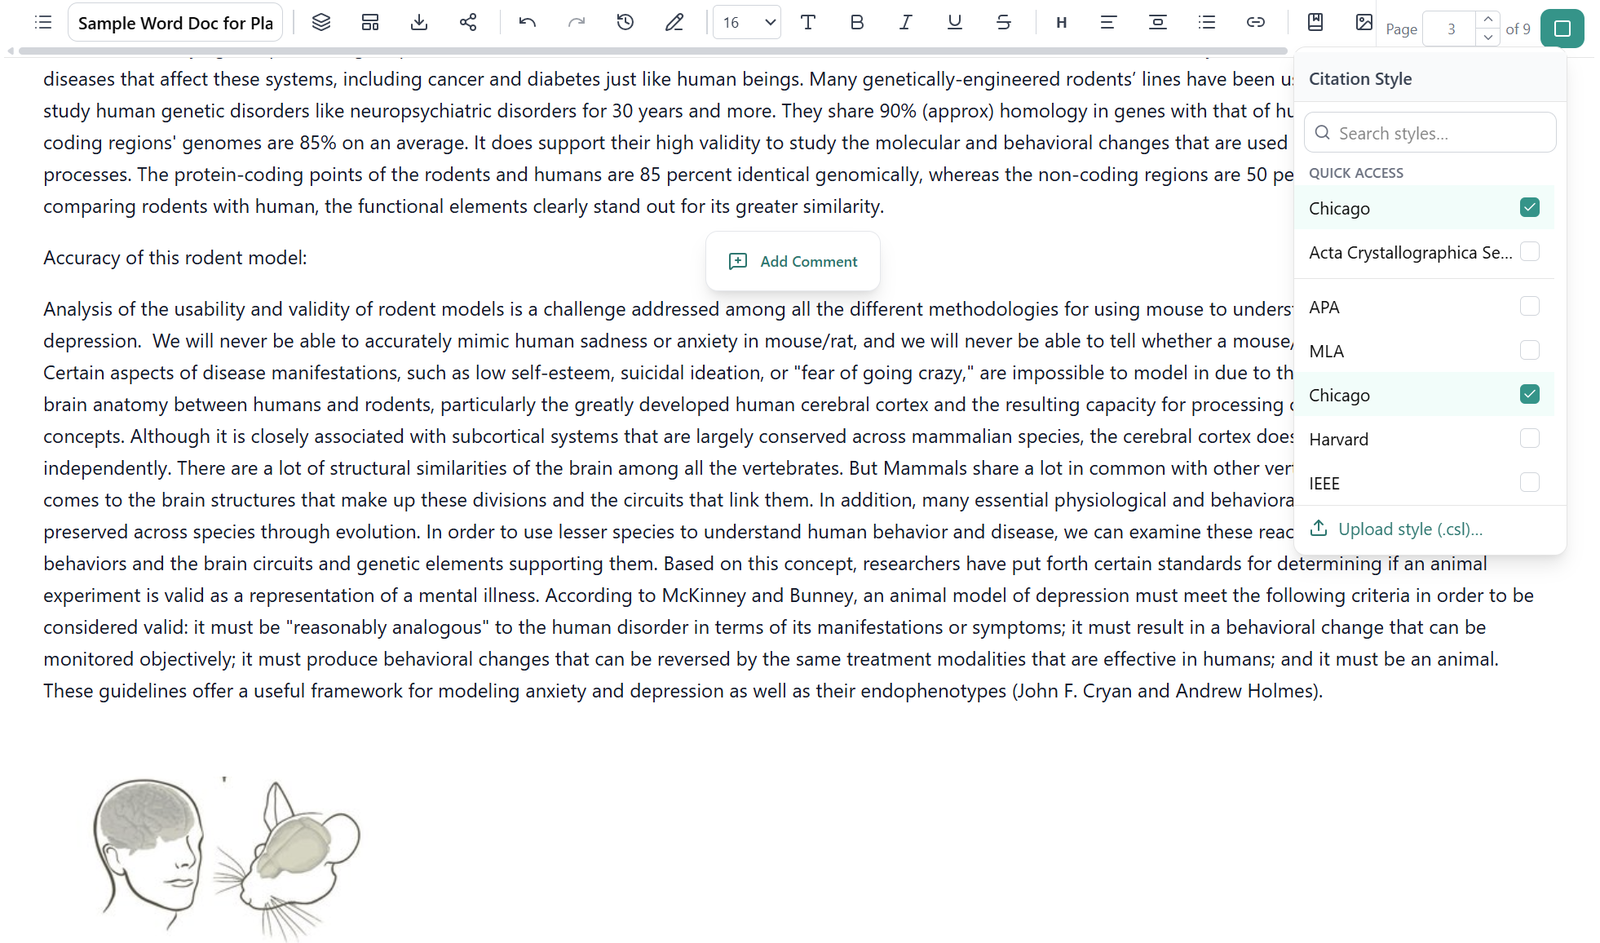1600x943 pixels.
Task: Decrease the page number with down arrow
Action: (1488, 37)
